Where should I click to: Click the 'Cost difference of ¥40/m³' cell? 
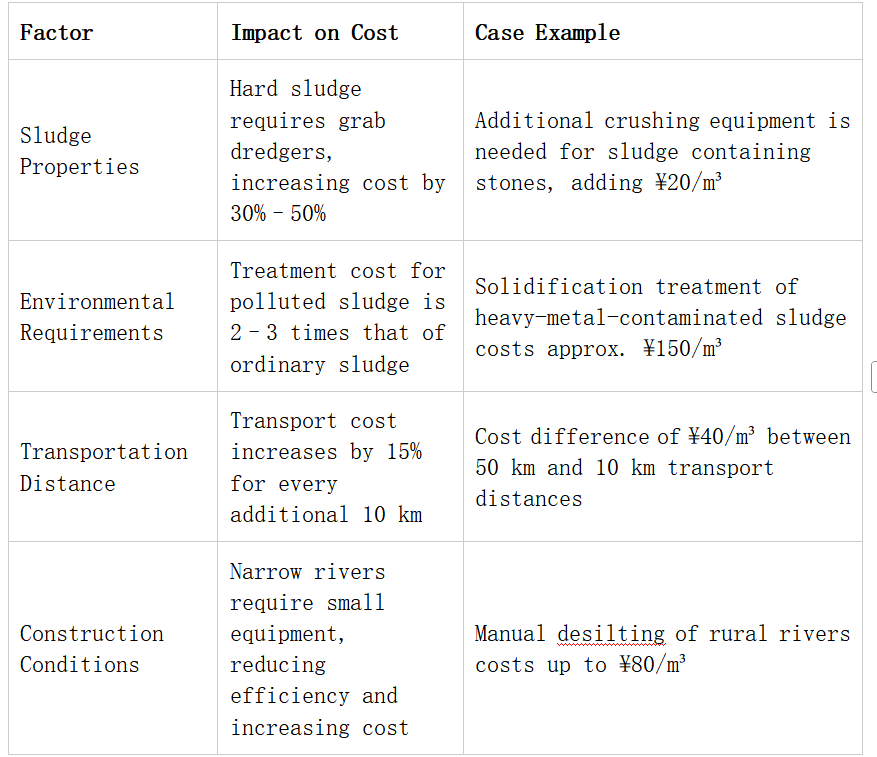pos(663,467)
